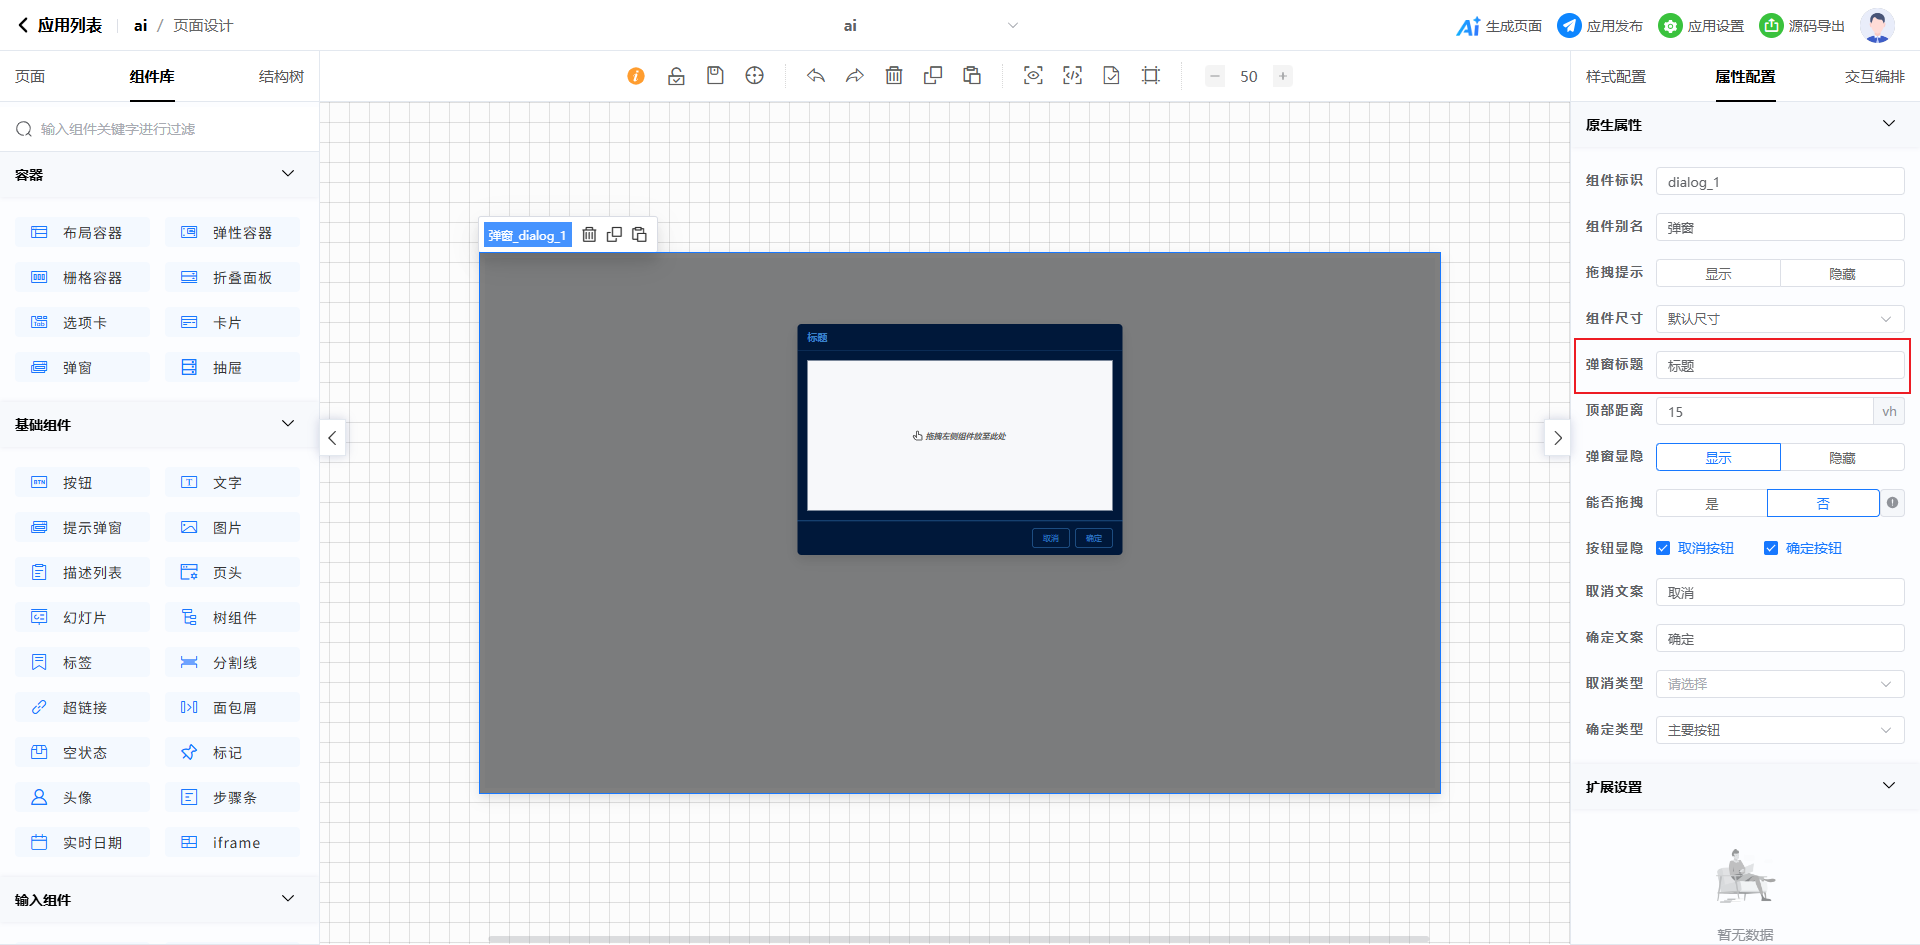Image resolution: width=1920 pixels, height=945 pixels.
Task: Uncheck the 确定按钮 checkbox
Action: [x=1771, y=548]
